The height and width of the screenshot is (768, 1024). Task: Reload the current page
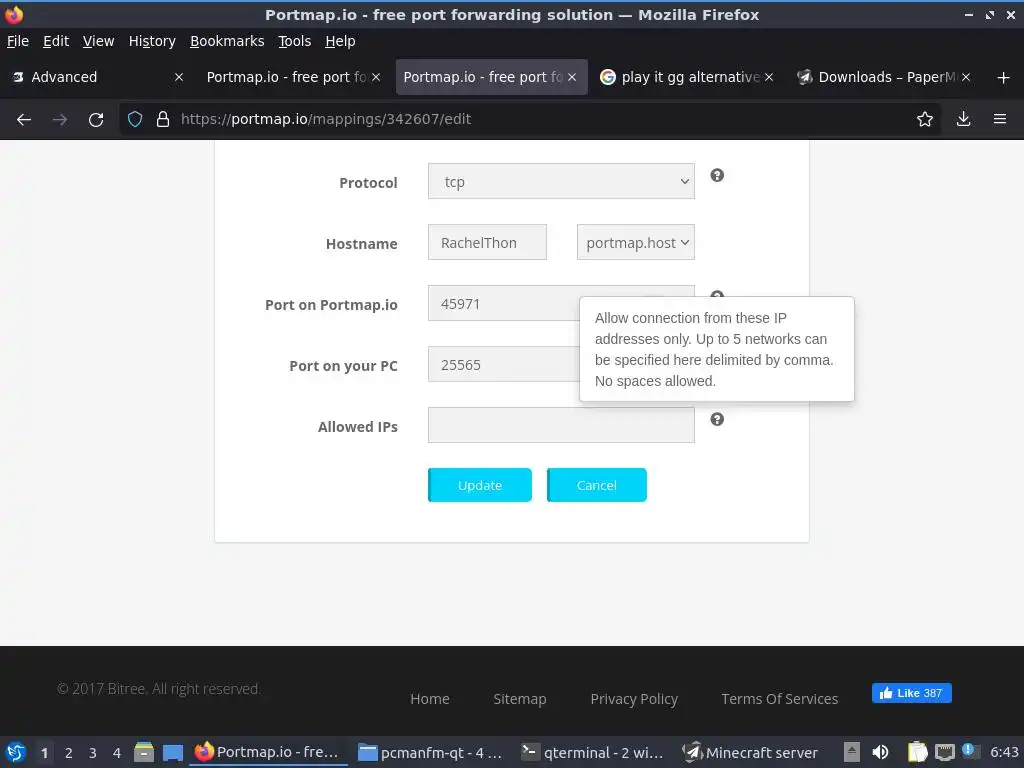96,119
